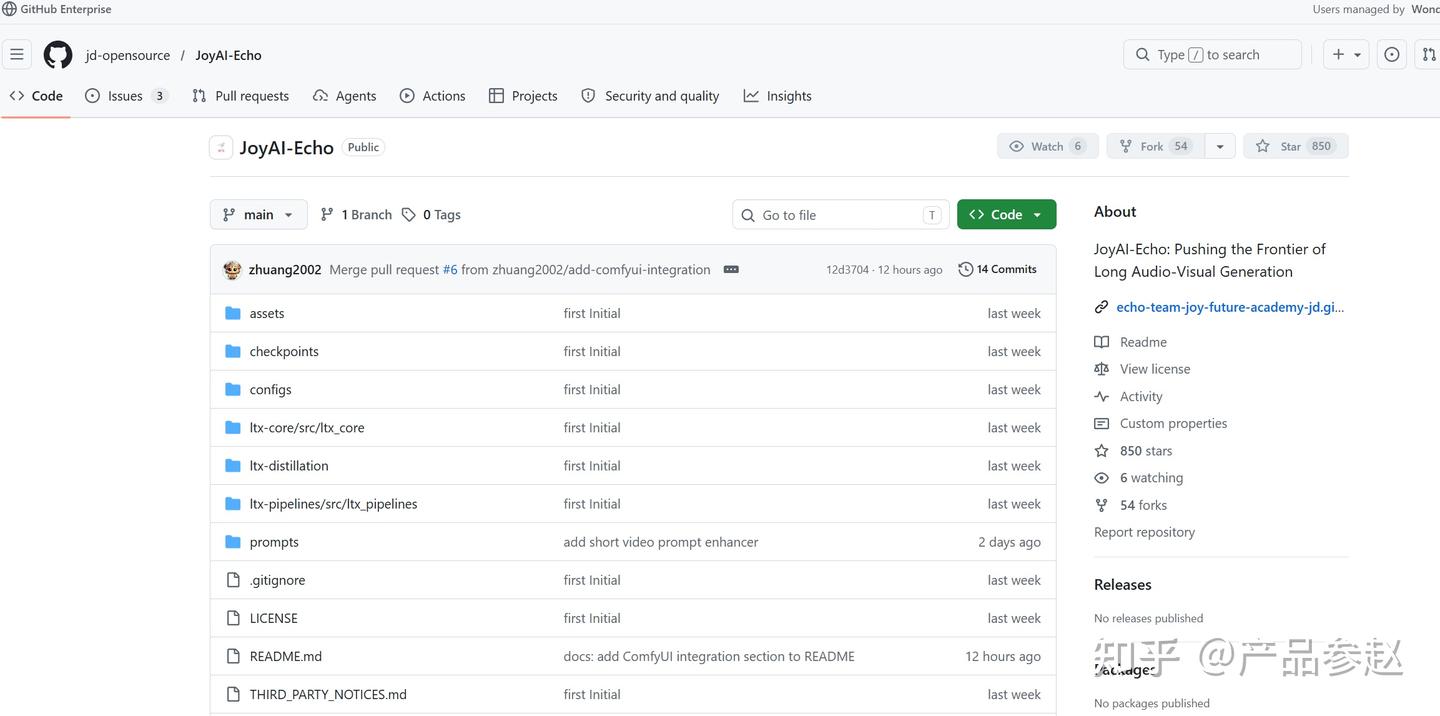
Task: Open the Actions tab
Action: 432,96
